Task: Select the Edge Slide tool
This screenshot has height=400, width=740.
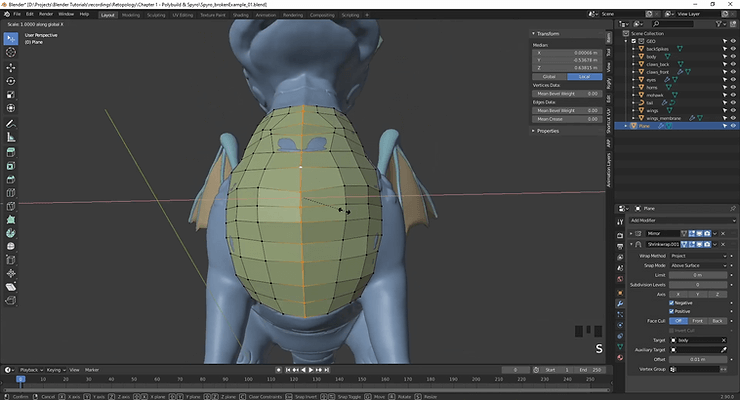Action: (x=11, y=260)
